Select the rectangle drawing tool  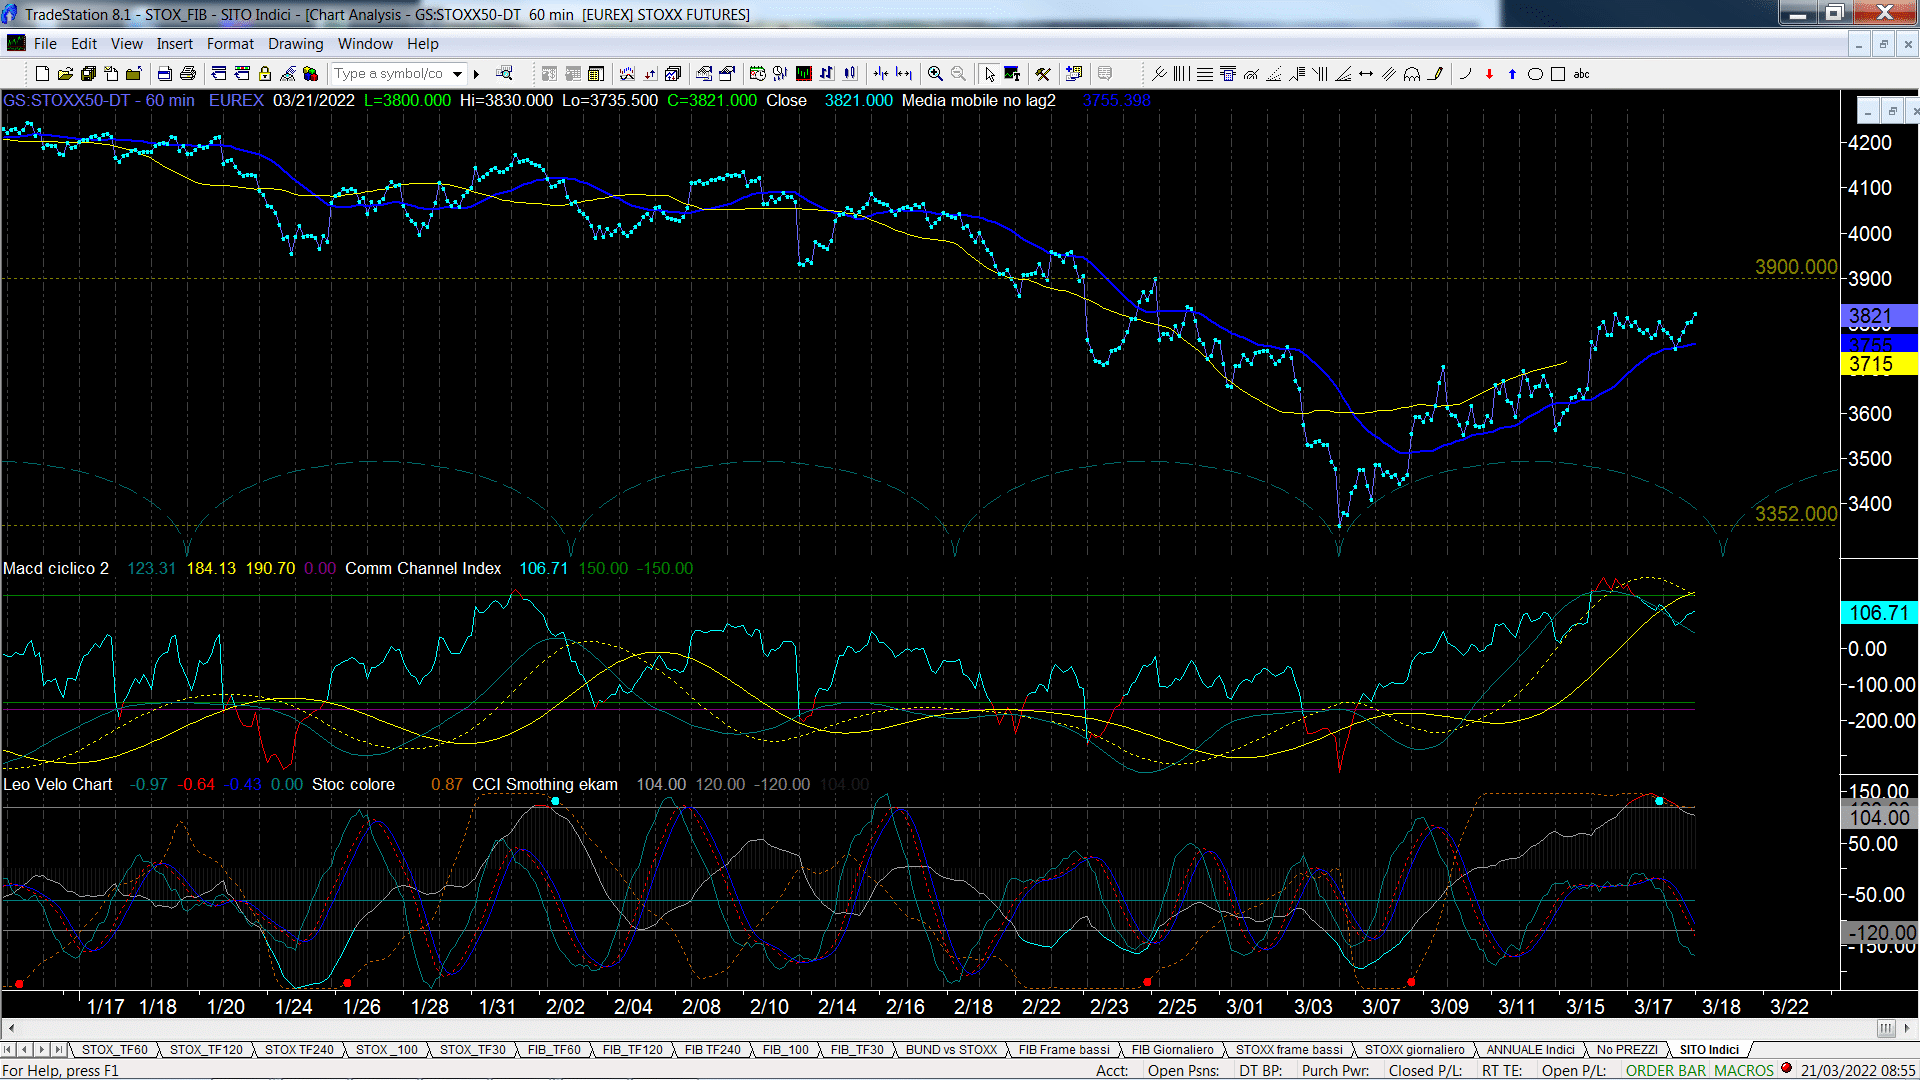click(x=1558, y=73)
